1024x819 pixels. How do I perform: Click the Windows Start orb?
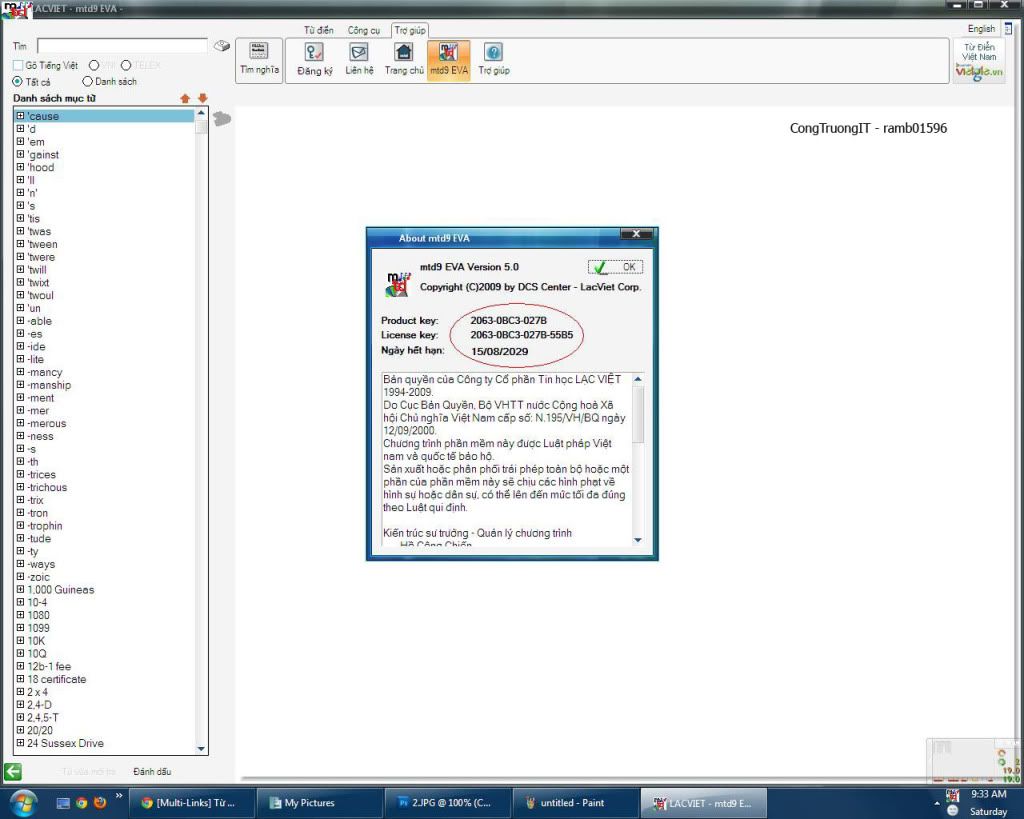(23, 803)
